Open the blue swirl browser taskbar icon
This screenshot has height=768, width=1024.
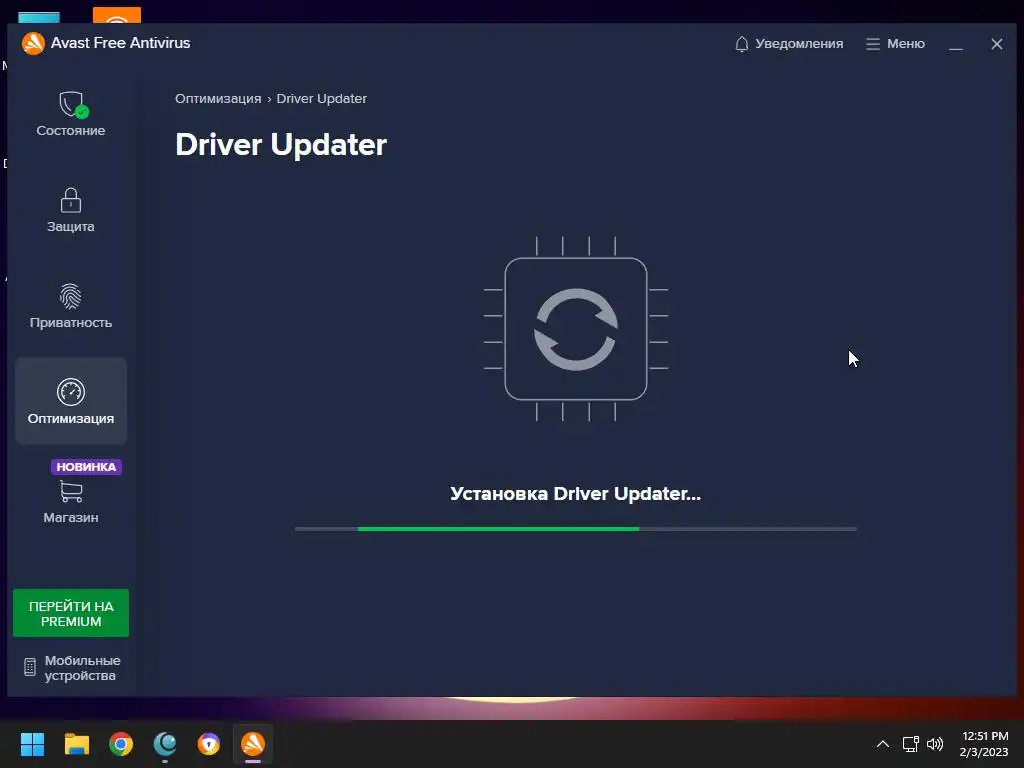[x=165, y=744]
